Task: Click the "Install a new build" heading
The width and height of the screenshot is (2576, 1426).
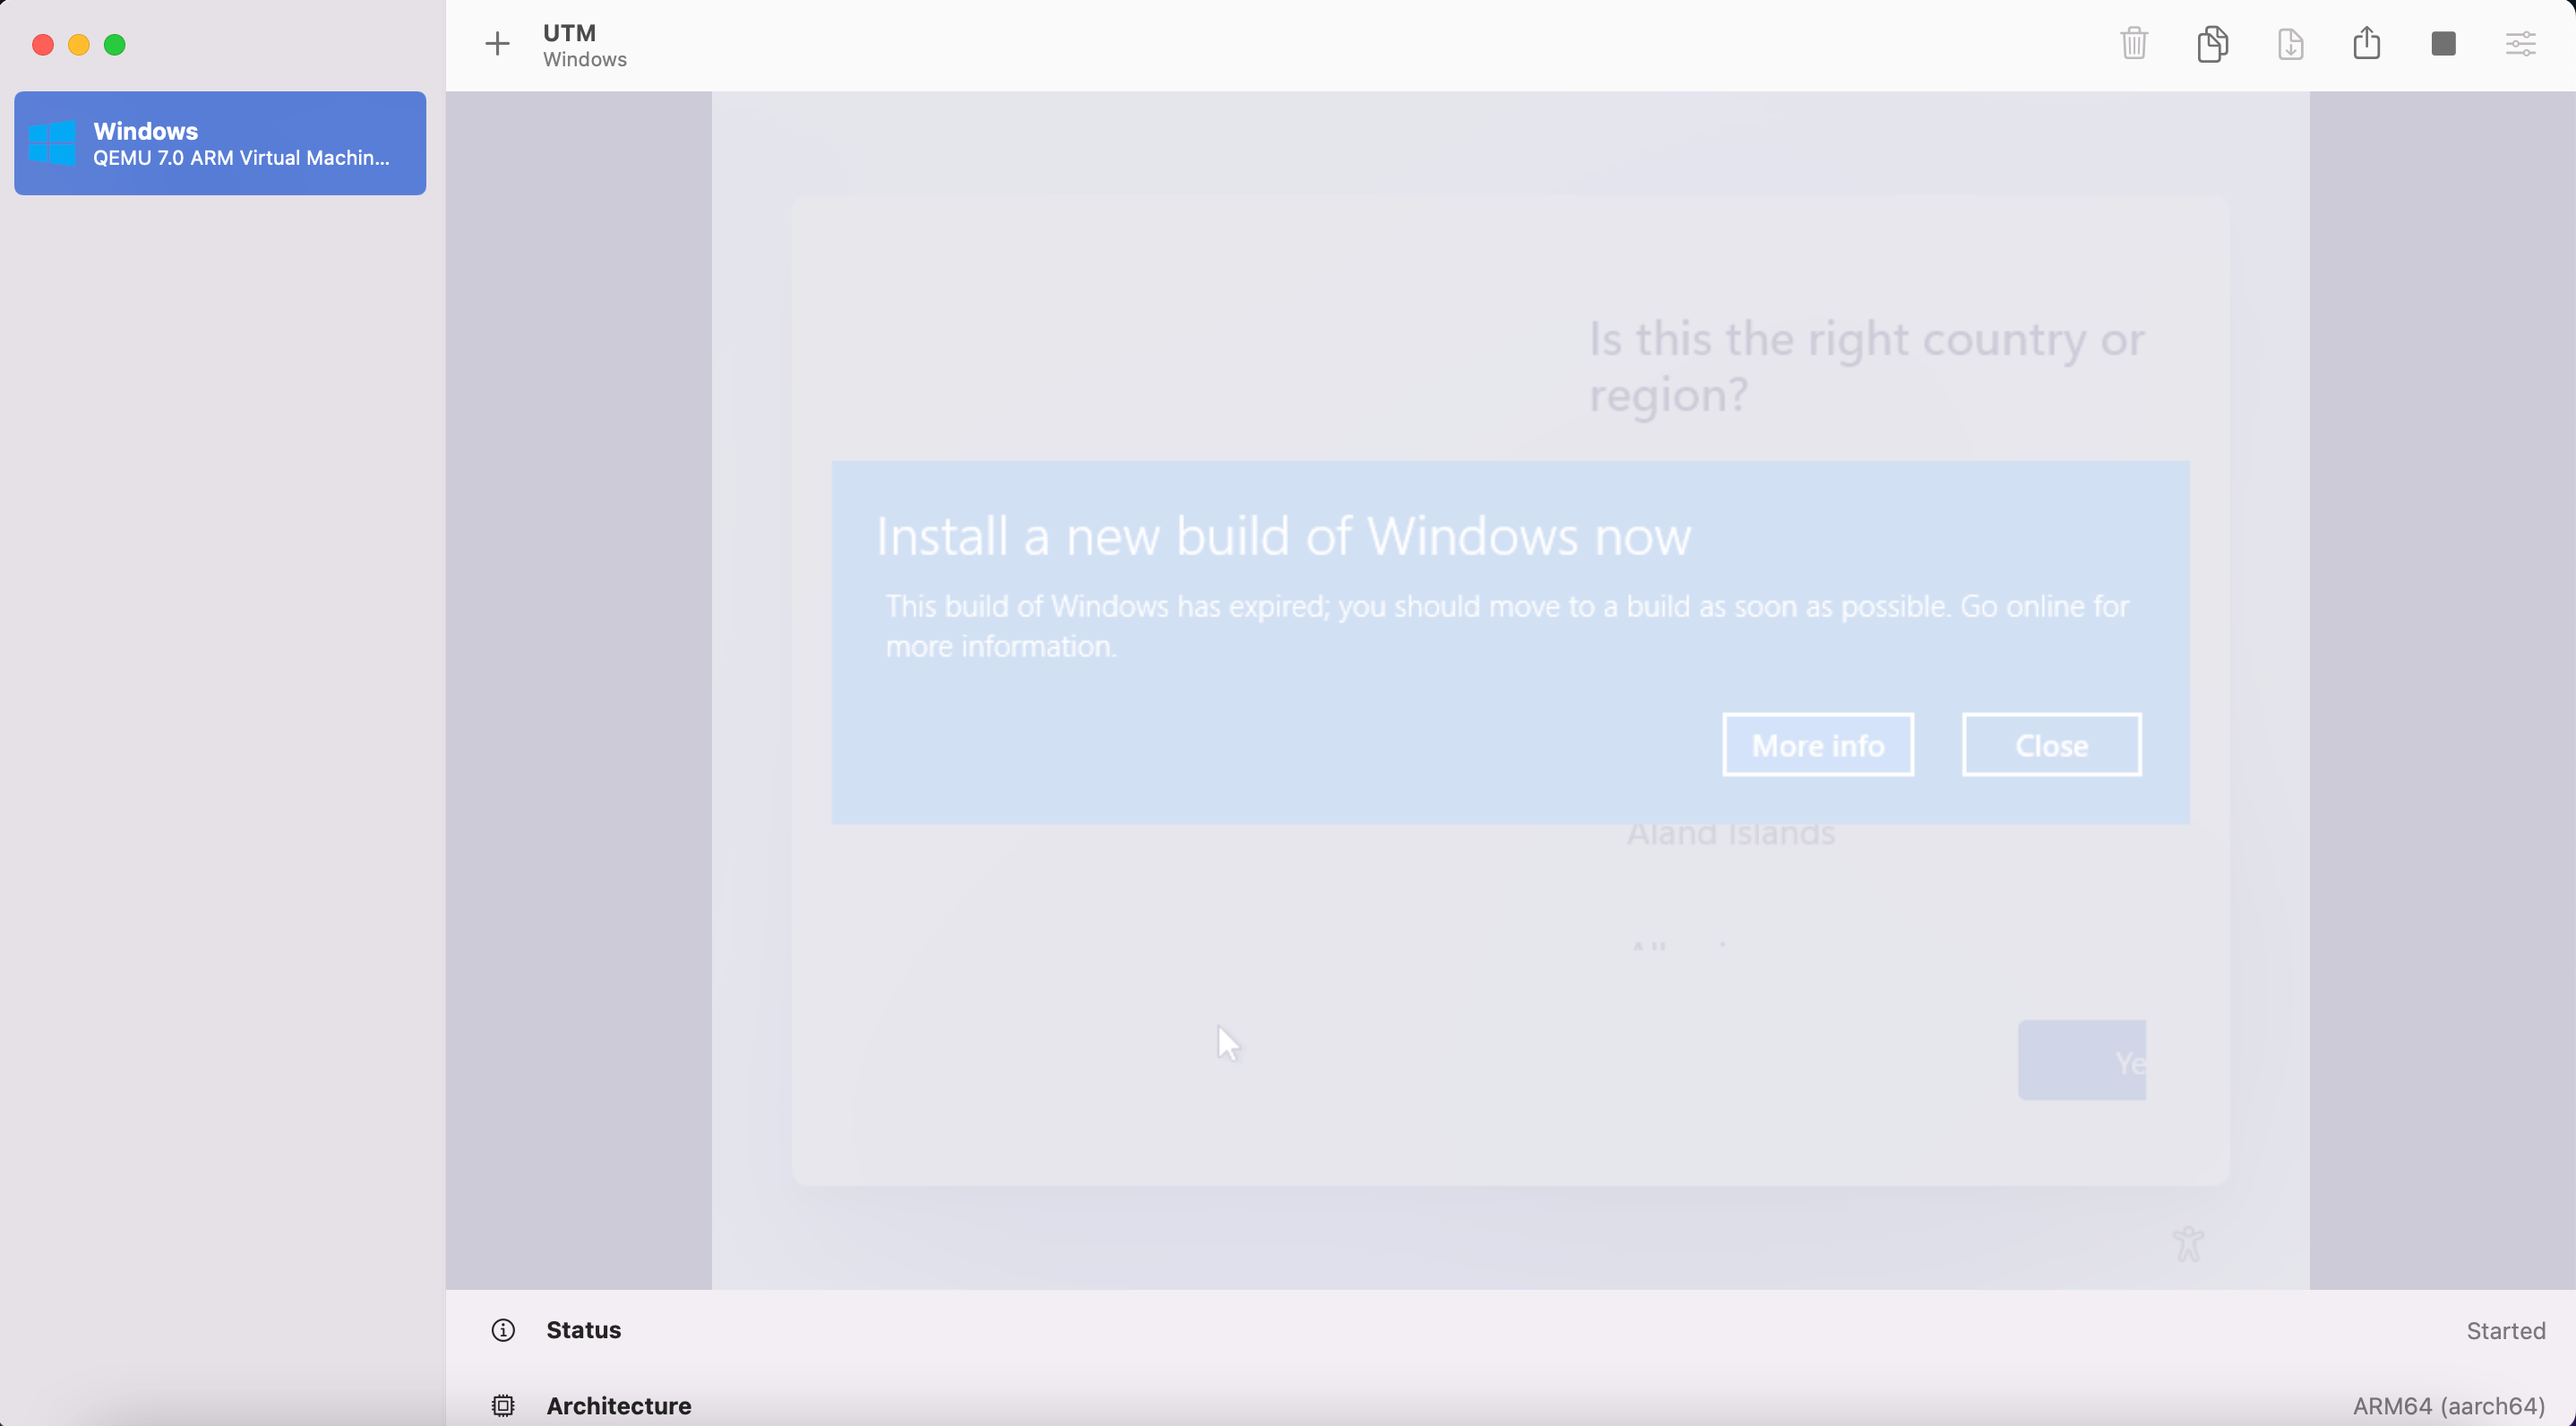Action: (1284, 536)
